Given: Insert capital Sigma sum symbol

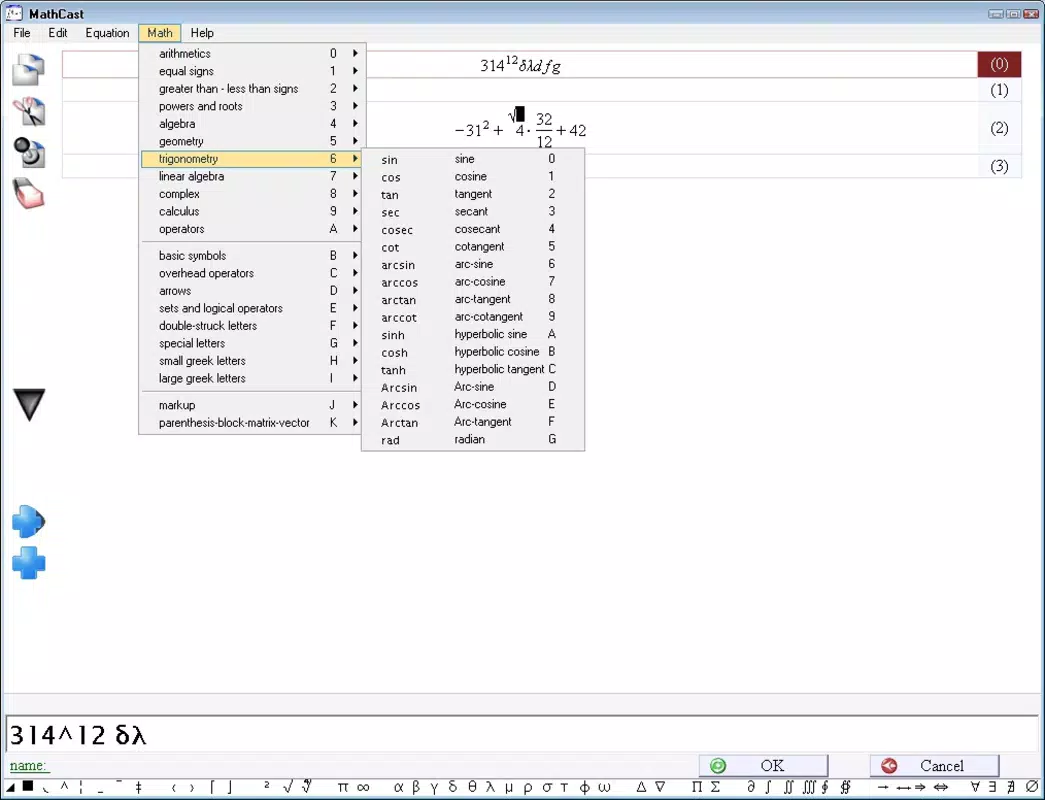Looking at the screenshot, I should pos(715,787).
